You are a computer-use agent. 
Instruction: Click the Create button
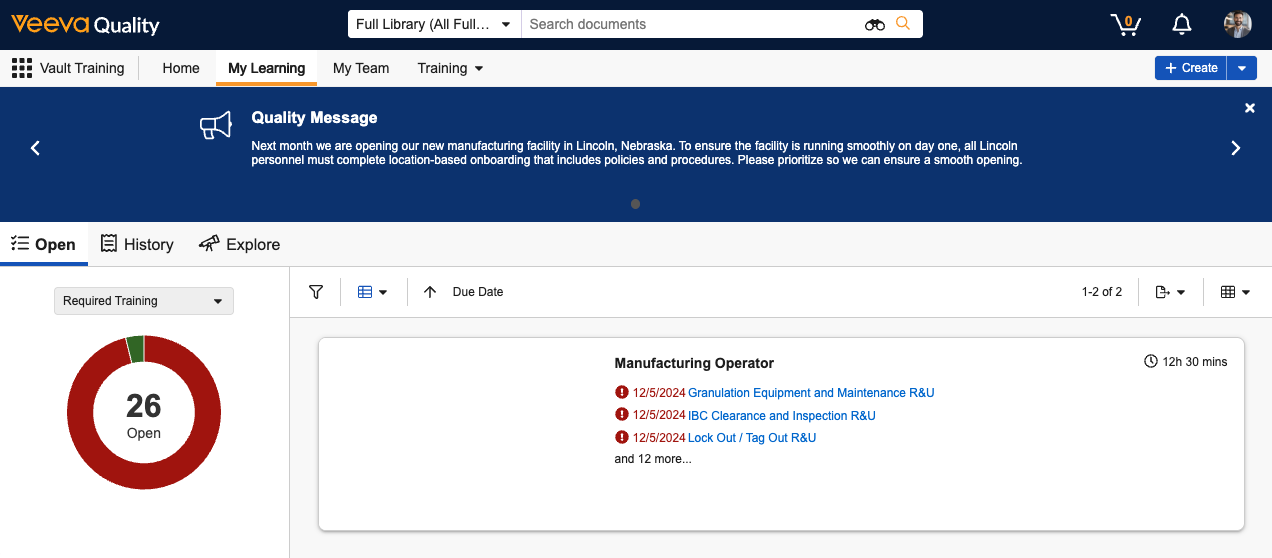(1191, 68)
